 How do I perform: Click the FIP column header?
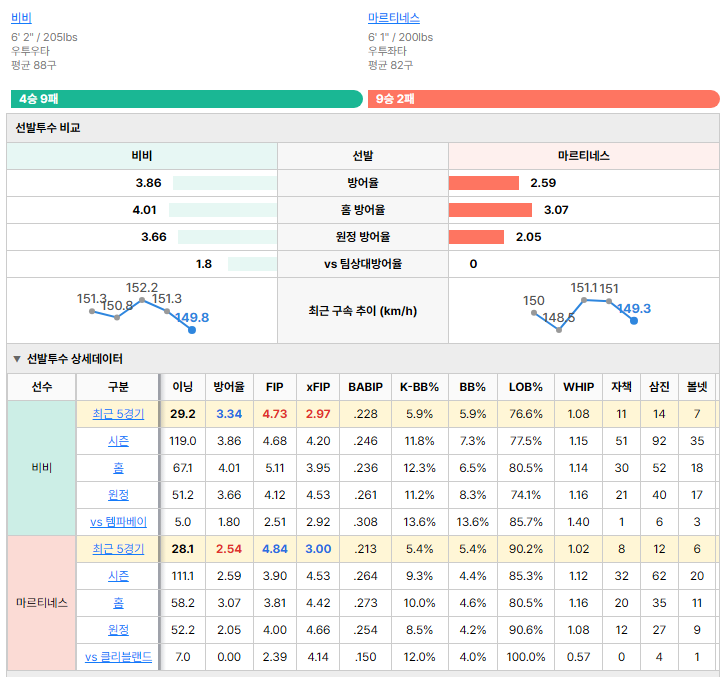pyautogui.click(x=275, y=387)
